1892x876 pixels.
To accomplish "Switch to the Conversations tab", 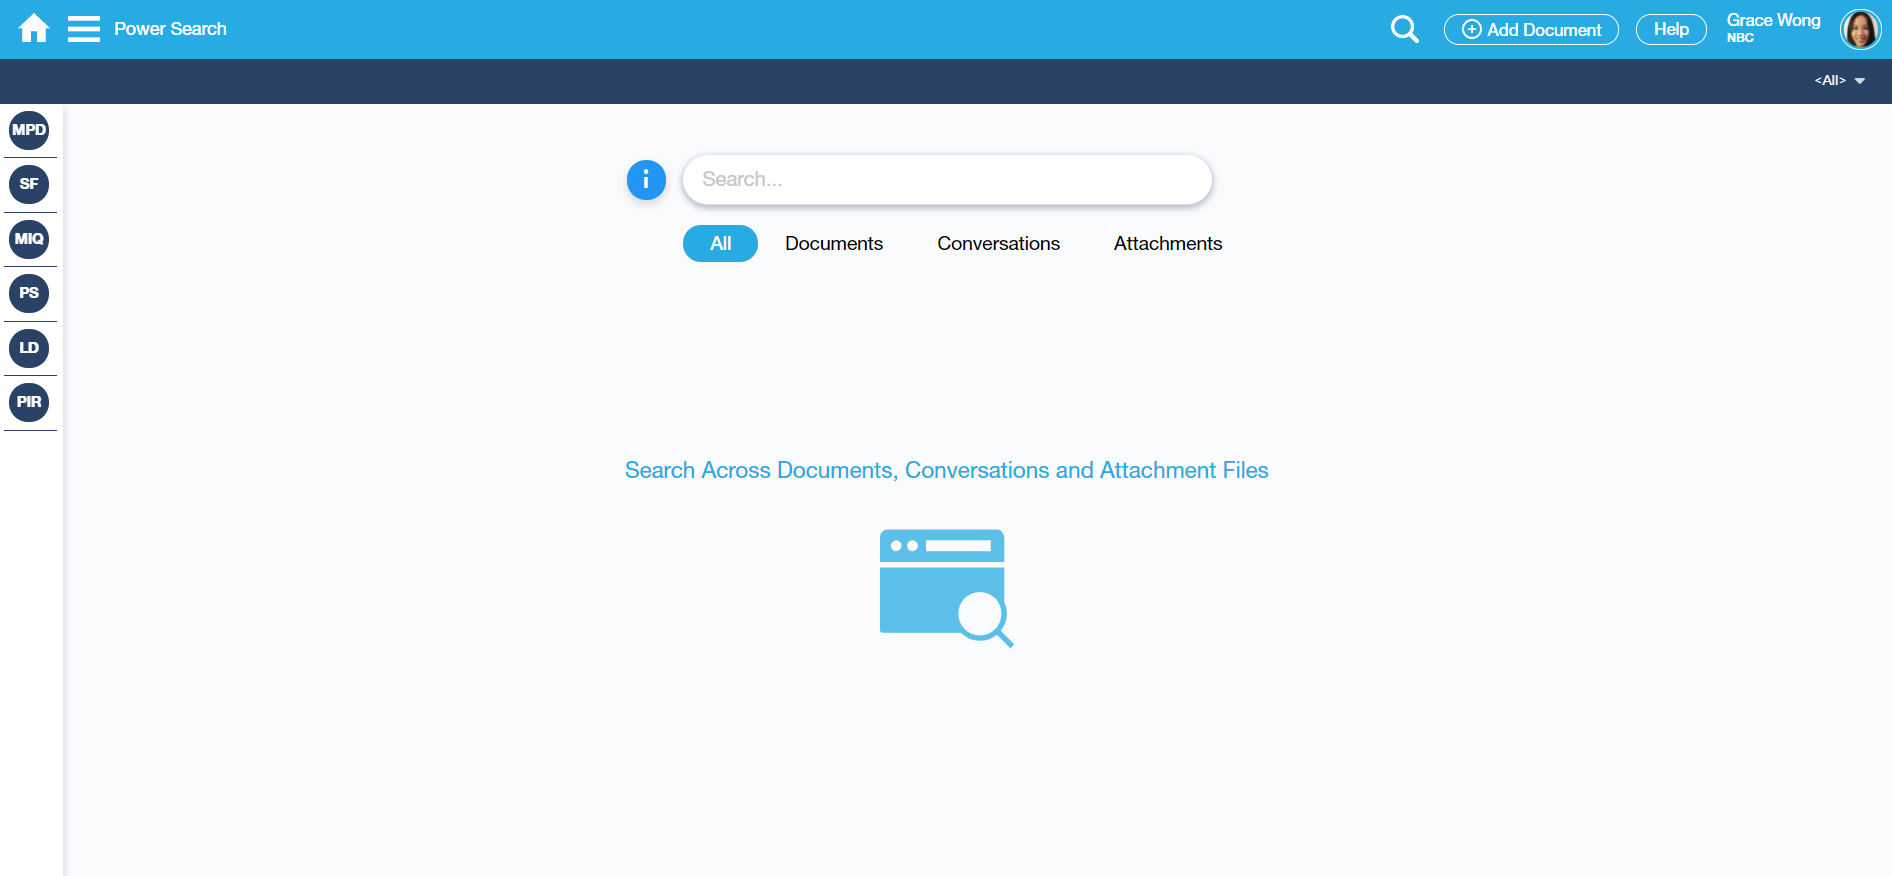I will point(998,243).
